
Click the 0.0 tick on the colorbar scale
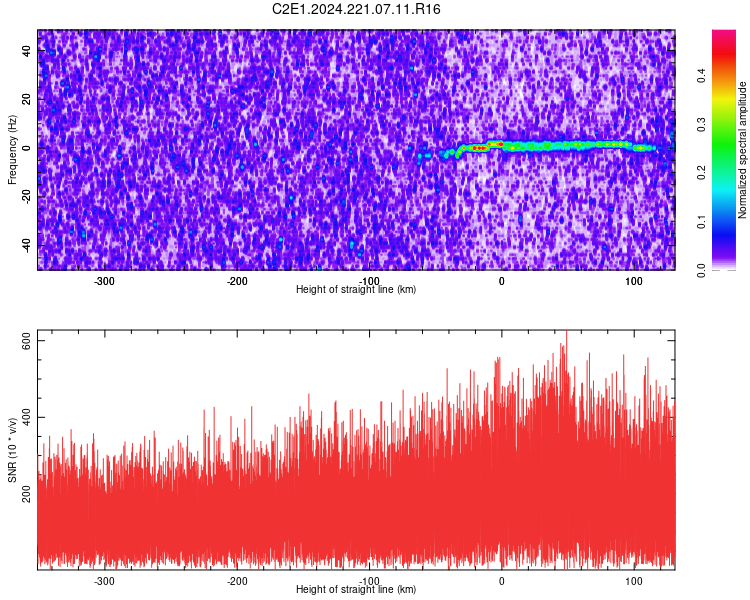tap(701, 270)
